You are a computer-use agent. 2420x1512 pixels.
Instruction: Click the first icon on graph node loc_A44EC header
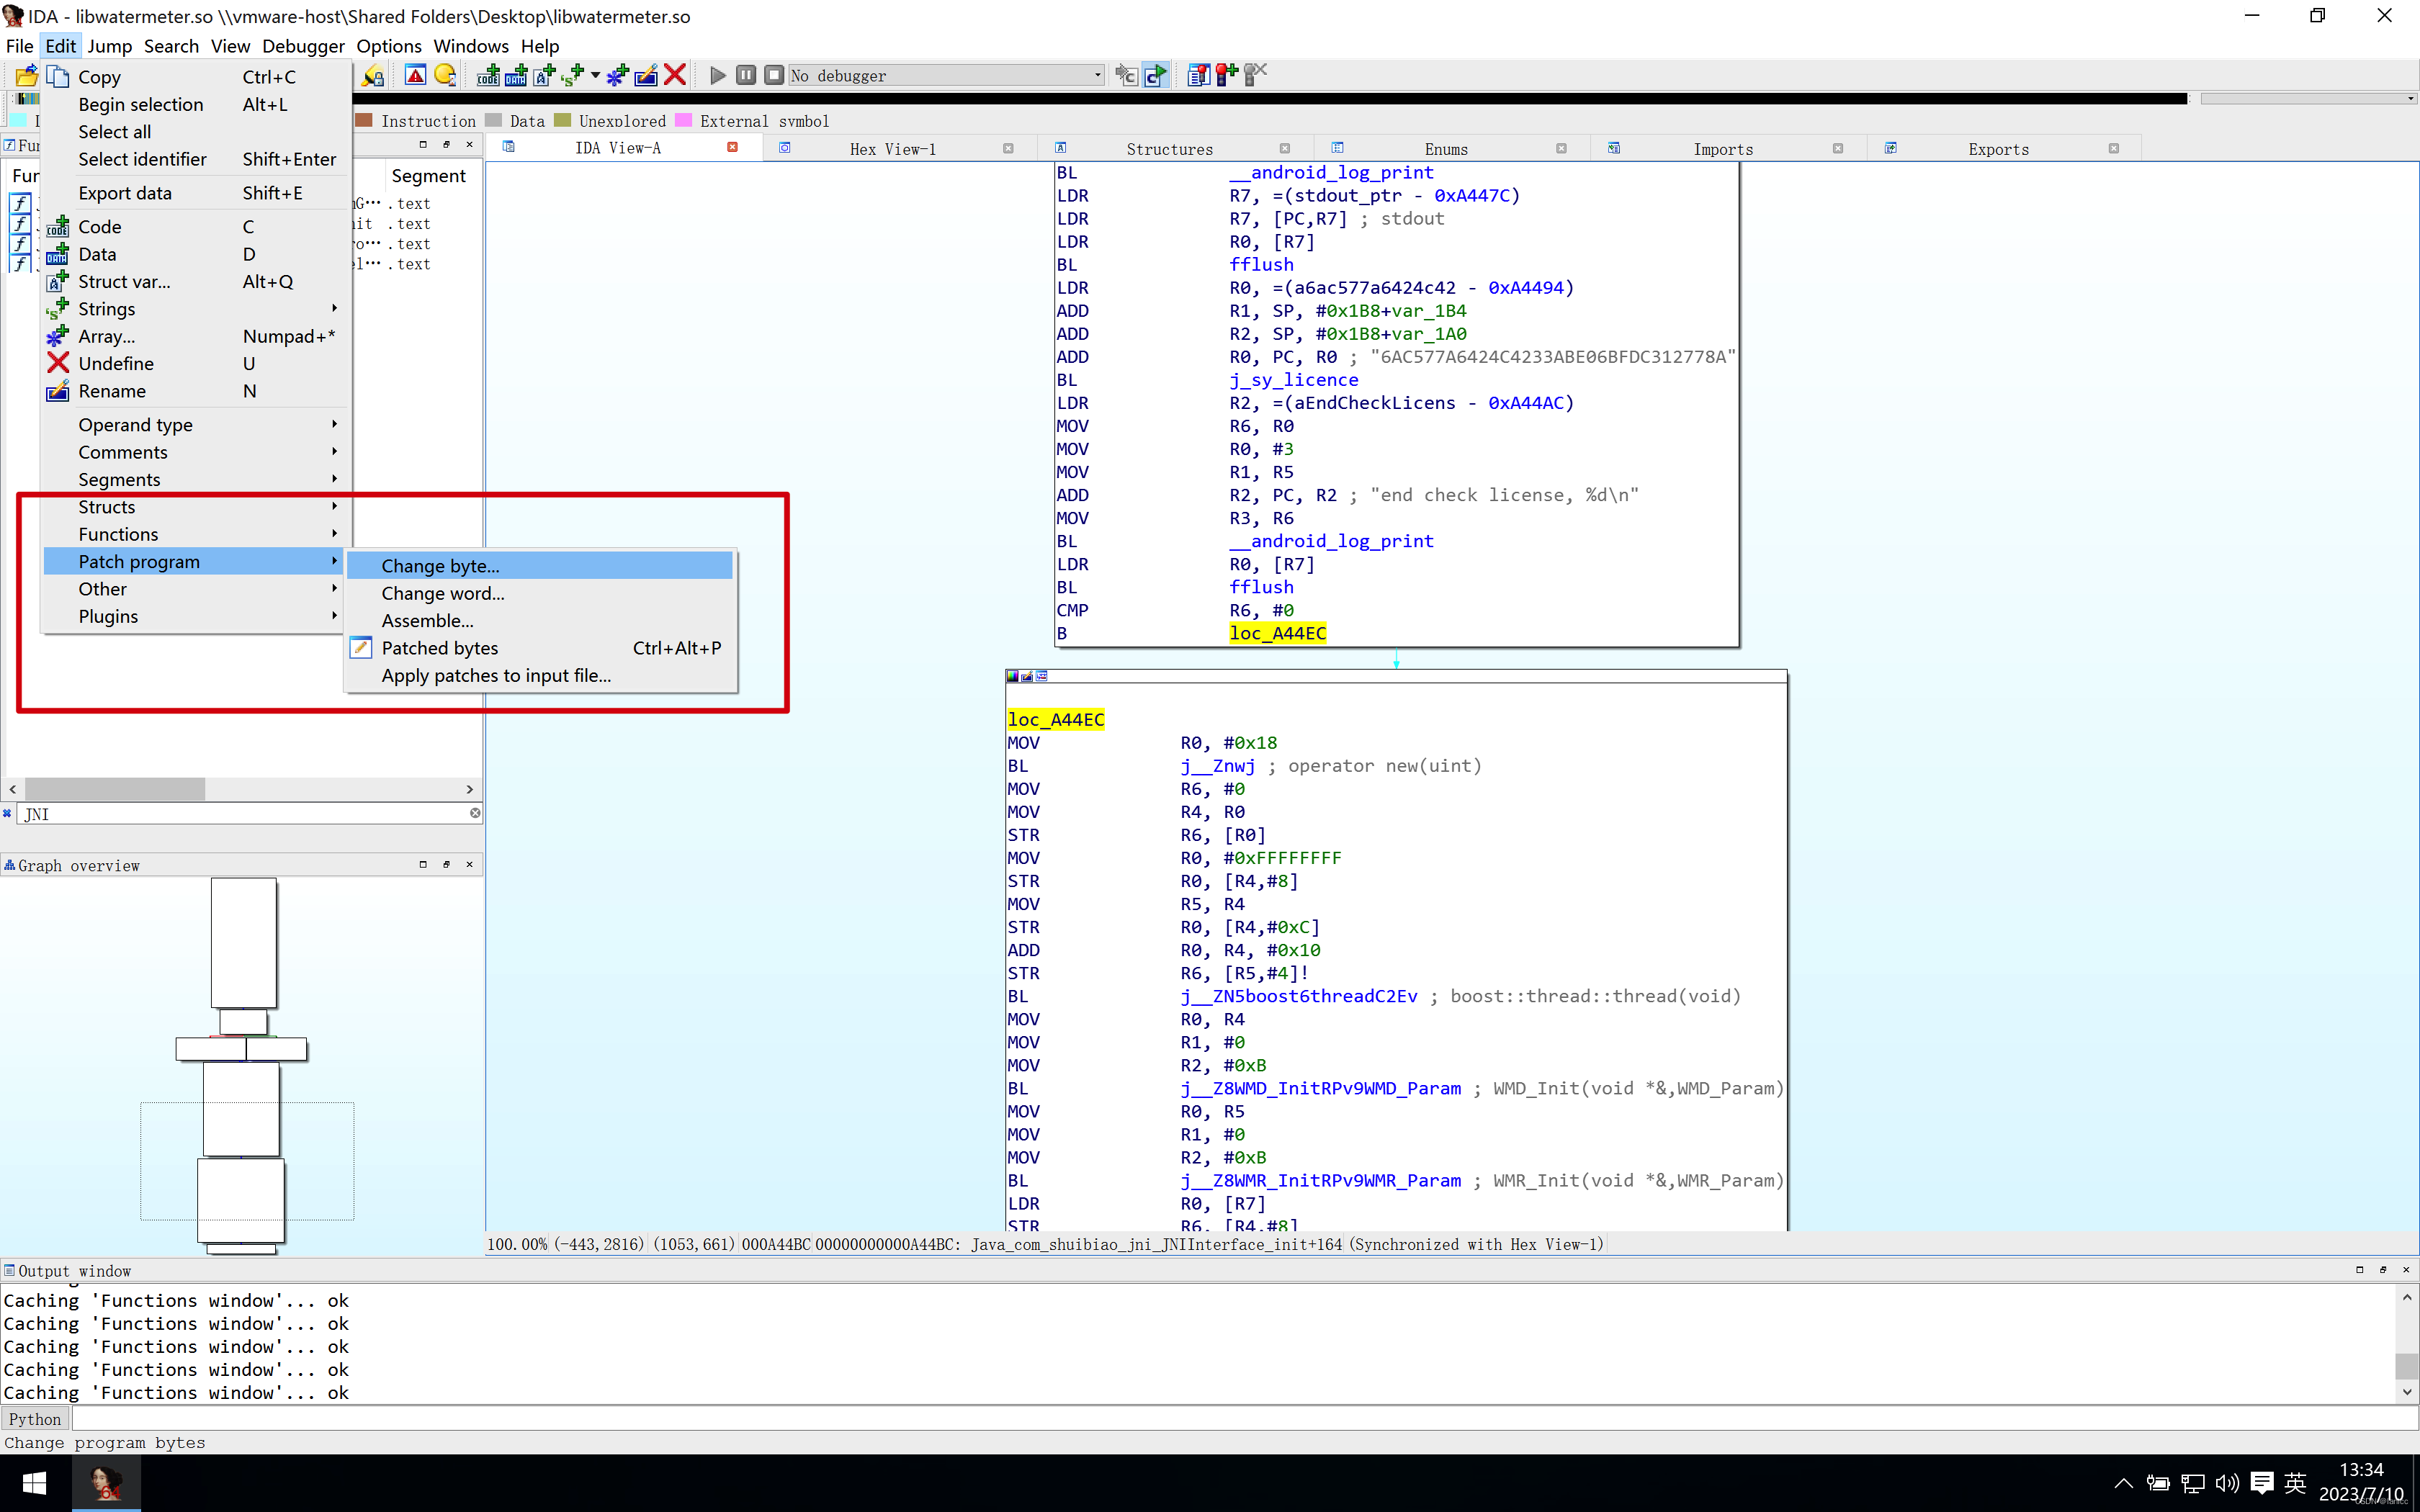pos(1012,676)
